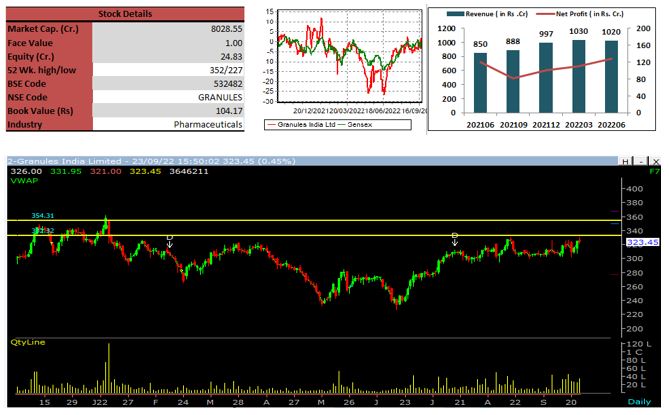This screenshot has height=415, width=669.
Task: Click the volume value 3646211
Action: (189, 171)
